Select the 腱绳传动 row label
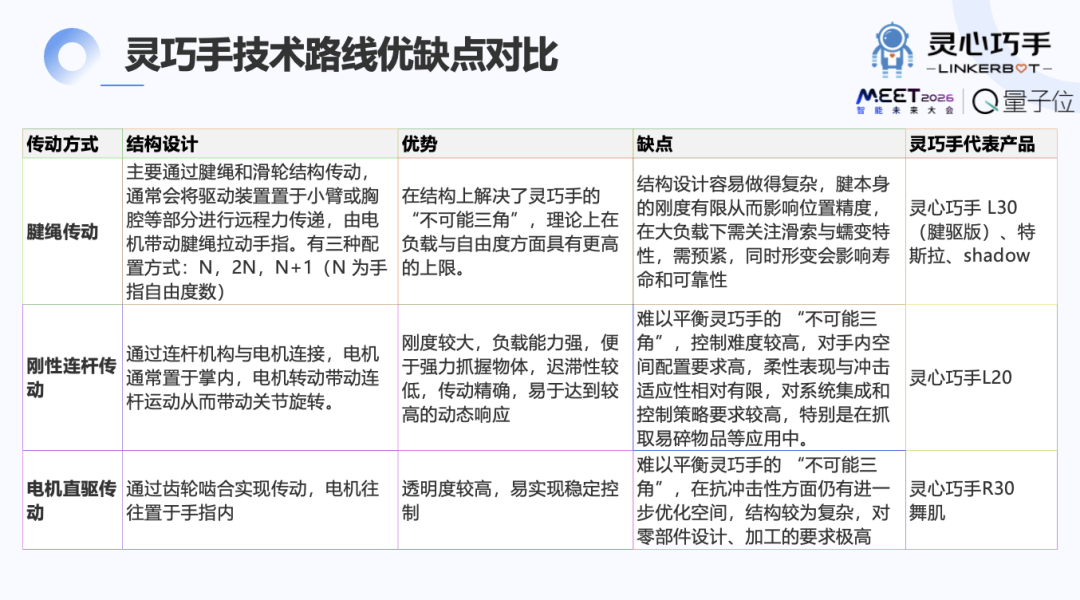 [x=62, y=232]
